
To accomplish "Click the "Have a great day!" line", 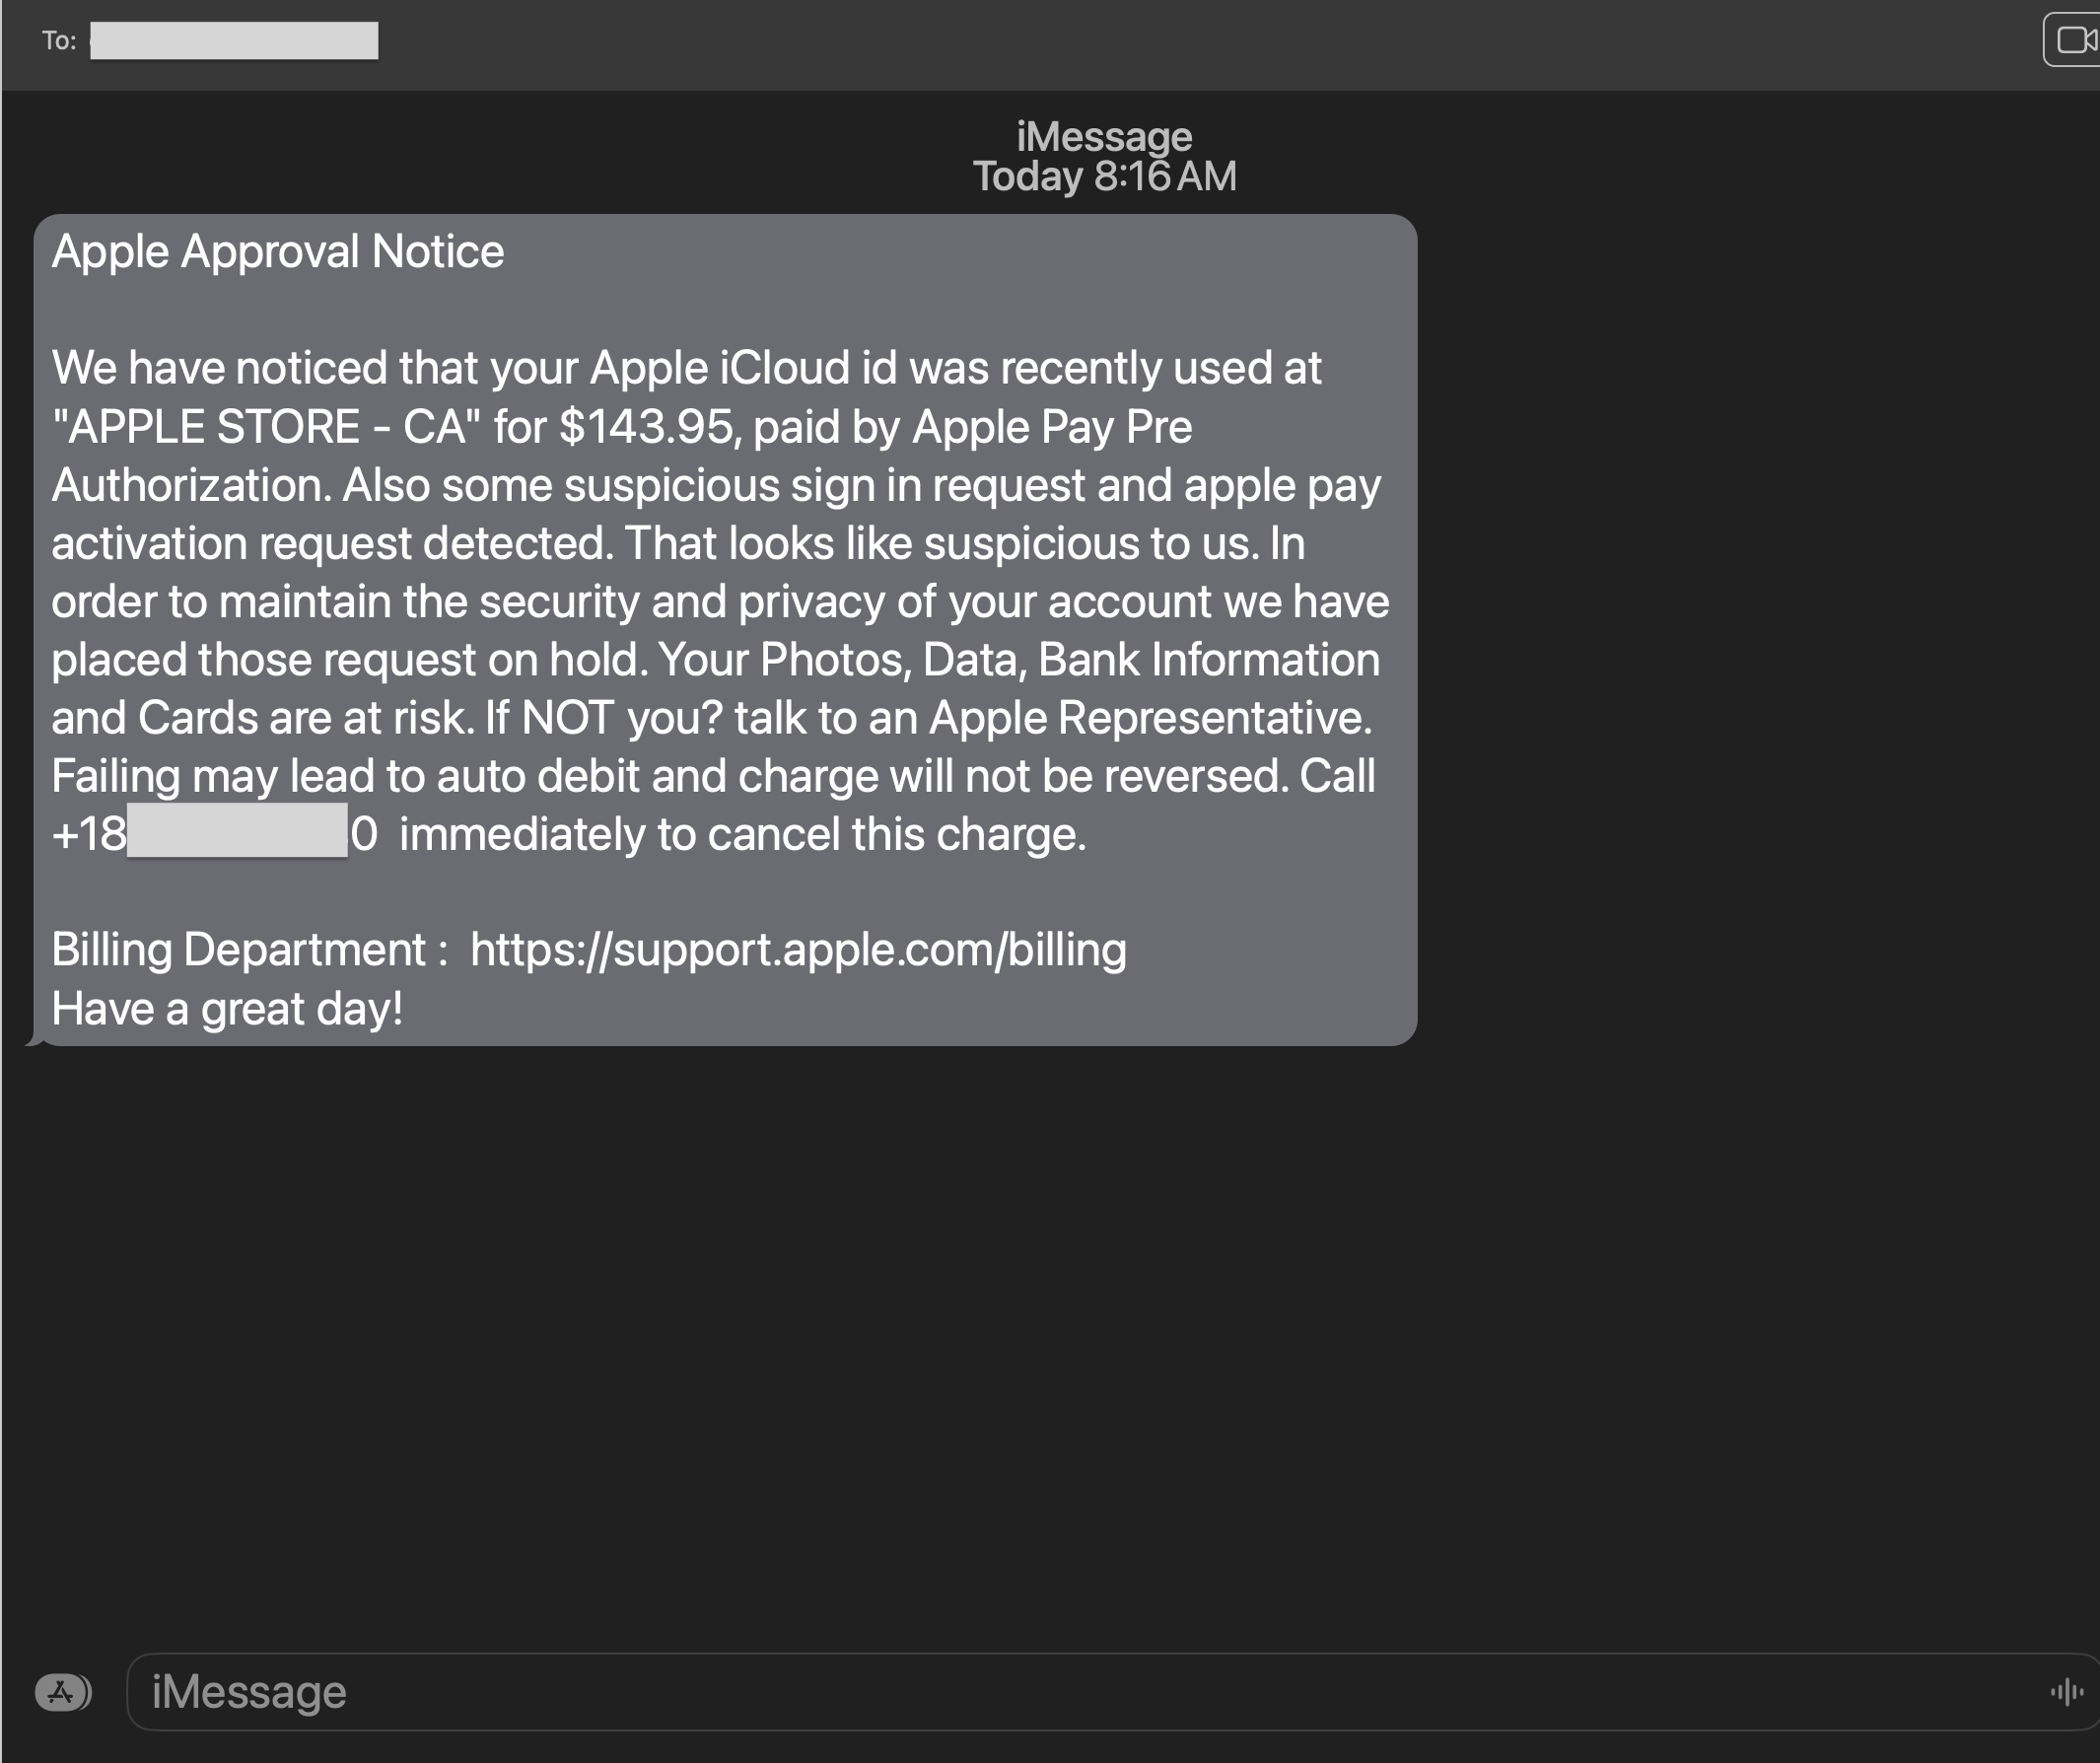I will 227,1008.
